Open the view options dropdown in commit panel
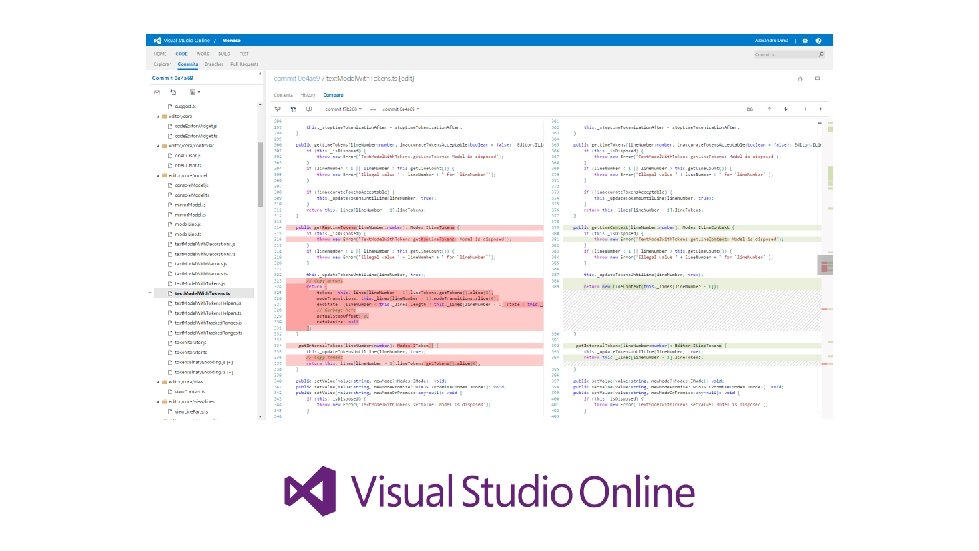Viewport: 979px width, 551px height. tap(194, 92)
